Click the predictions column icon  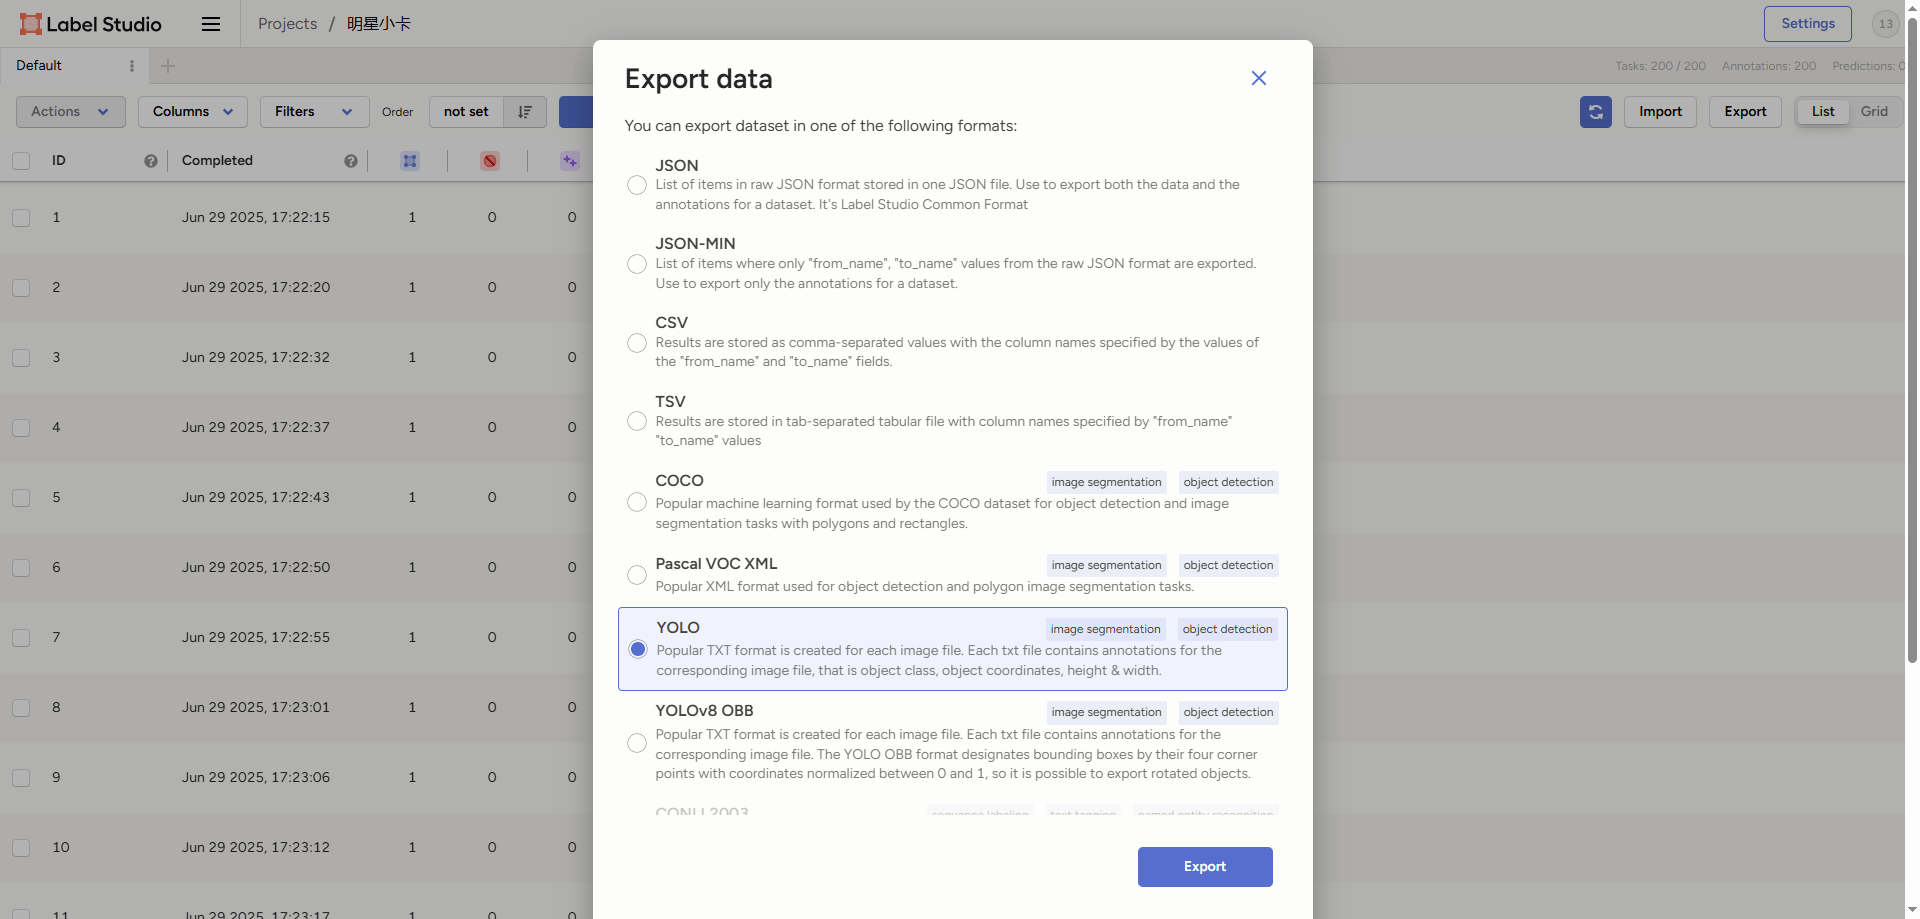tap(570, 161)
